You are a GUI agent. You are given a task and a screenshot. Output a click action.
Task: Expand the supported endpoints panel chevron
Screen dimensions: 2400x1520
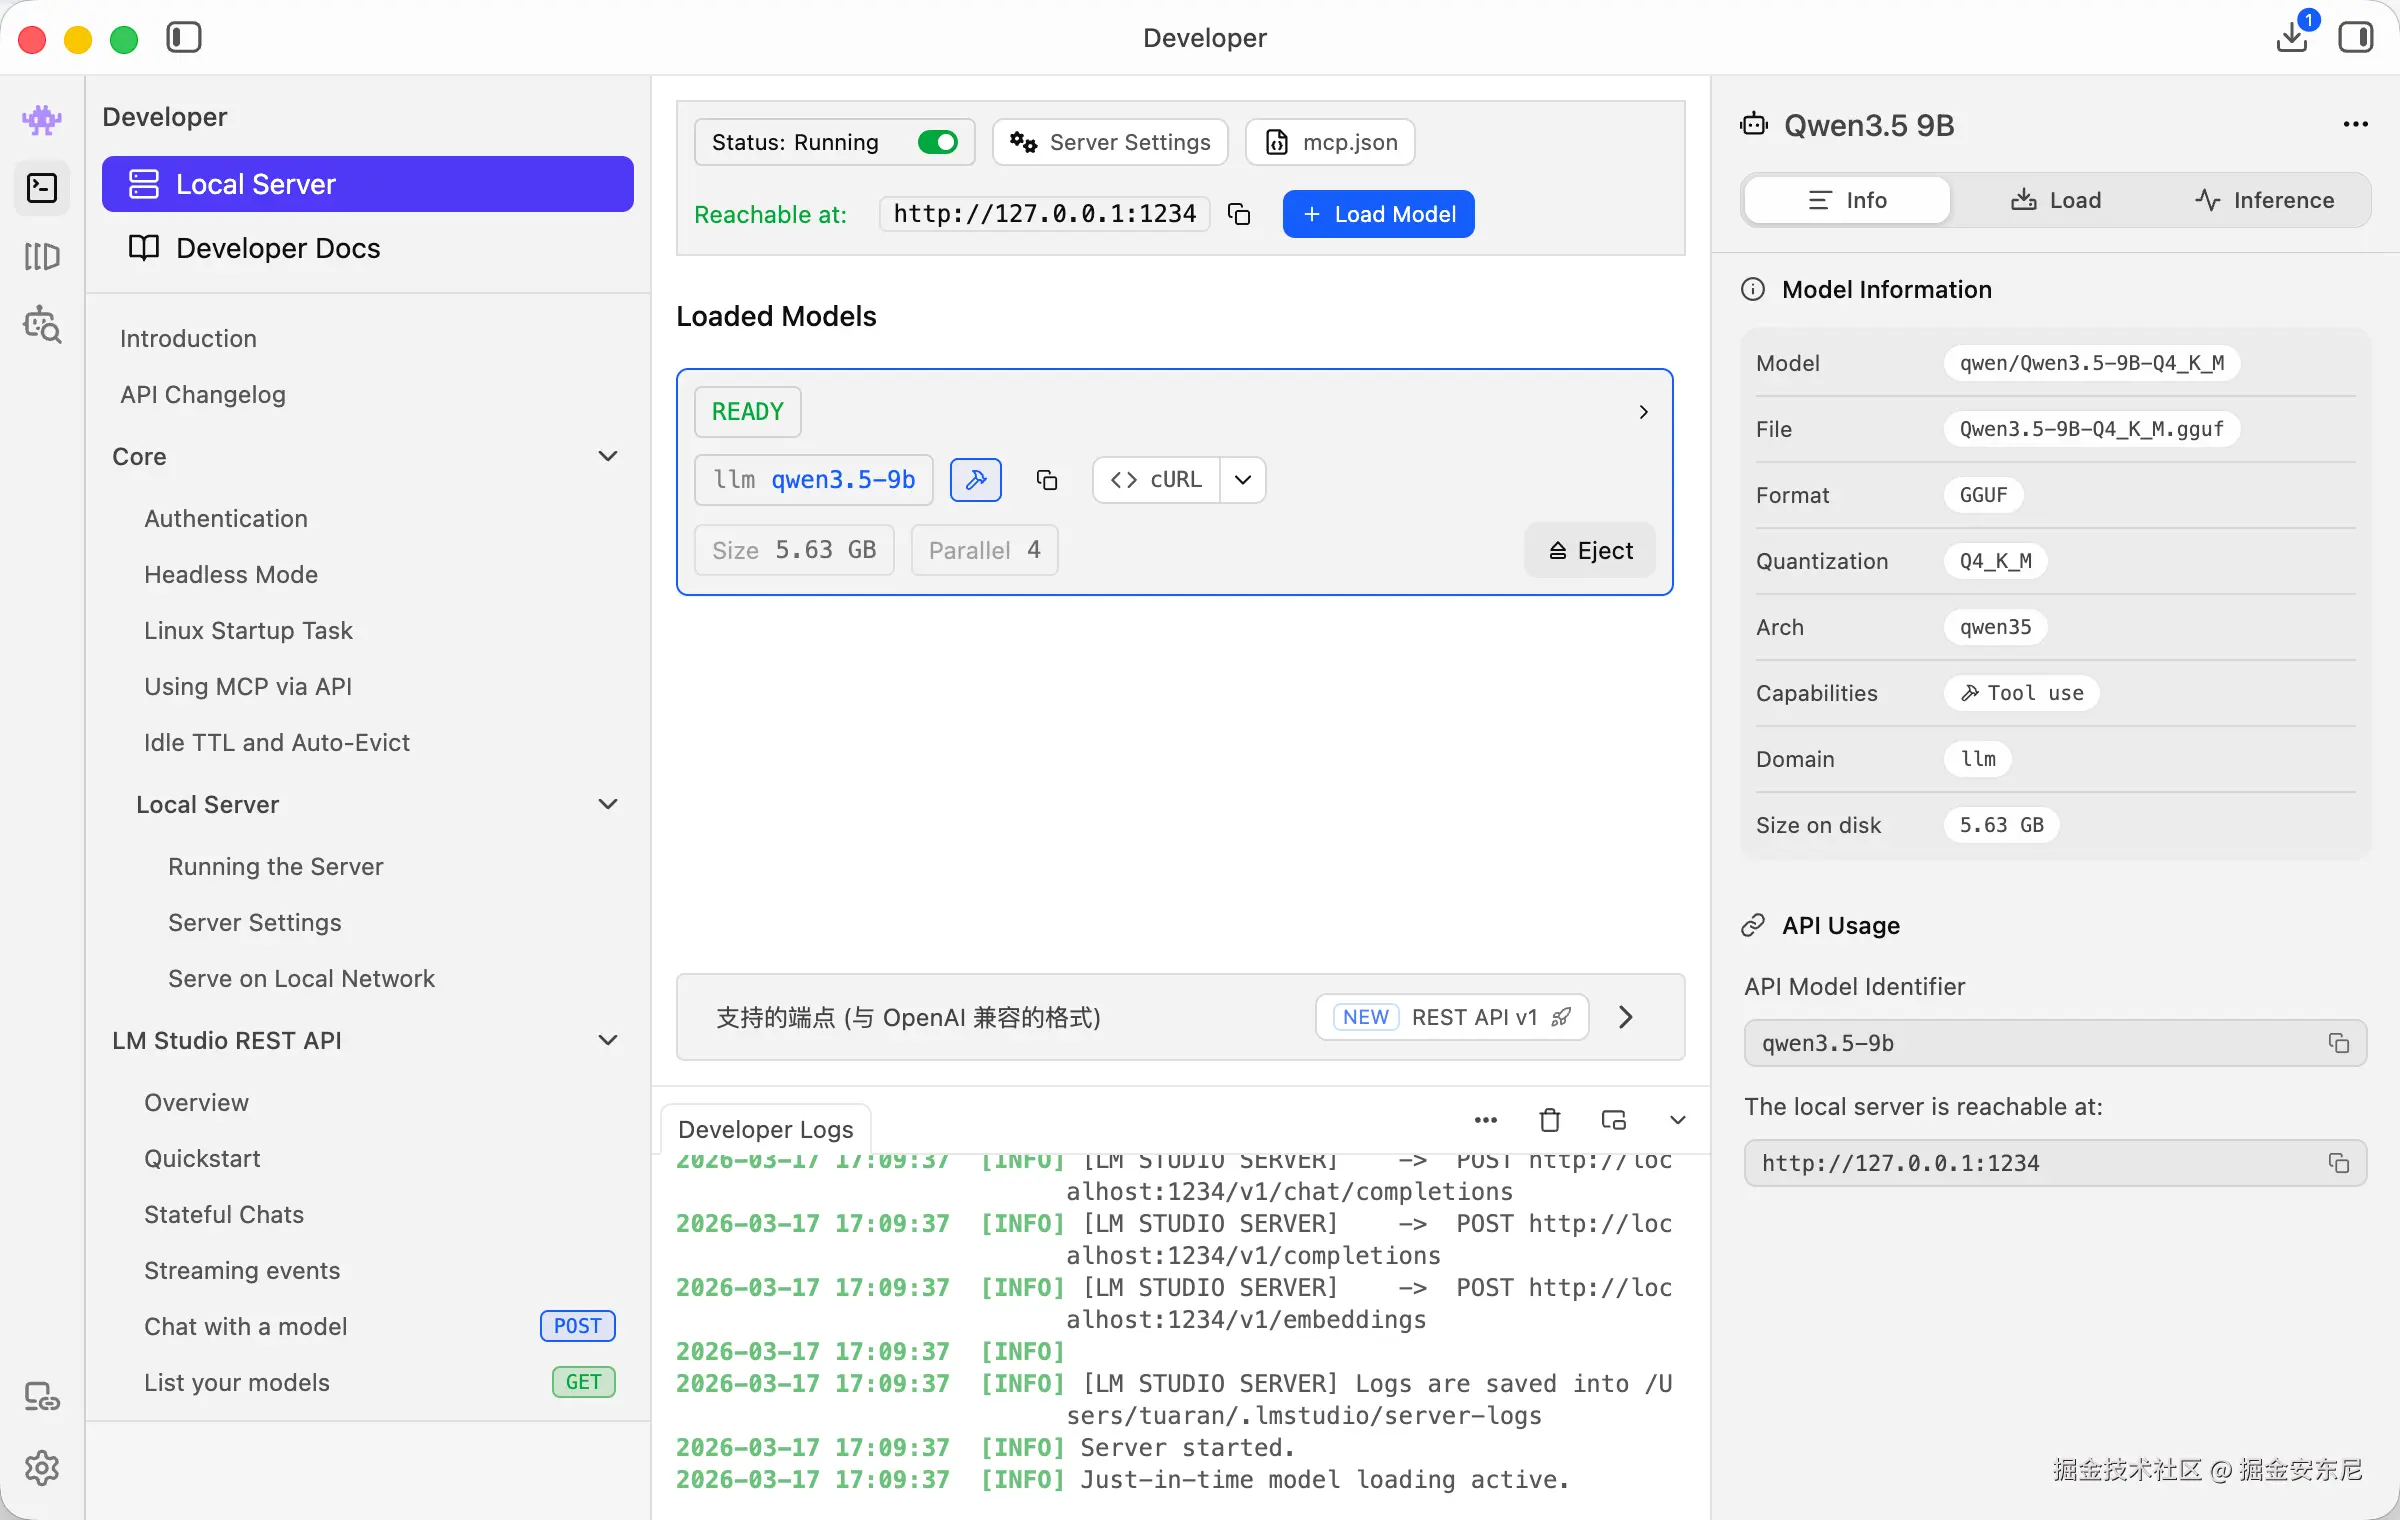click(x=1625, y=1017)
